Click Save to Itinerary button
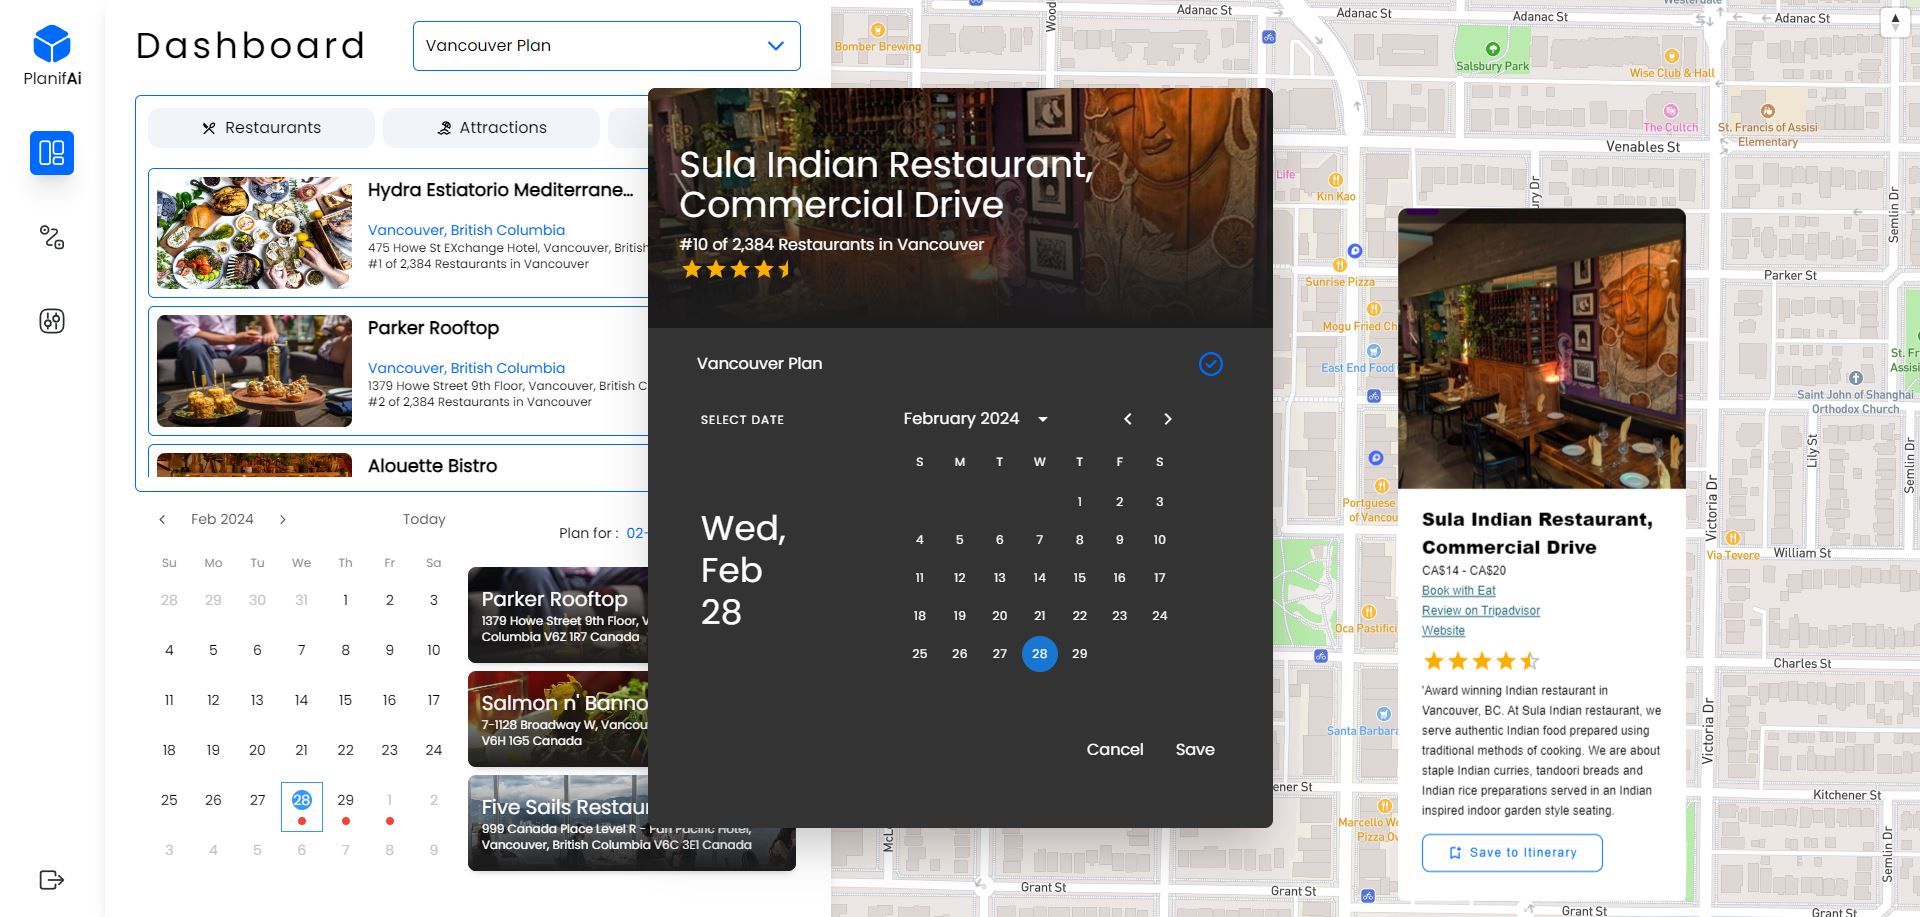Image resolution: width=1920 pixels, height=917 pixels. tap(1512, 853)
